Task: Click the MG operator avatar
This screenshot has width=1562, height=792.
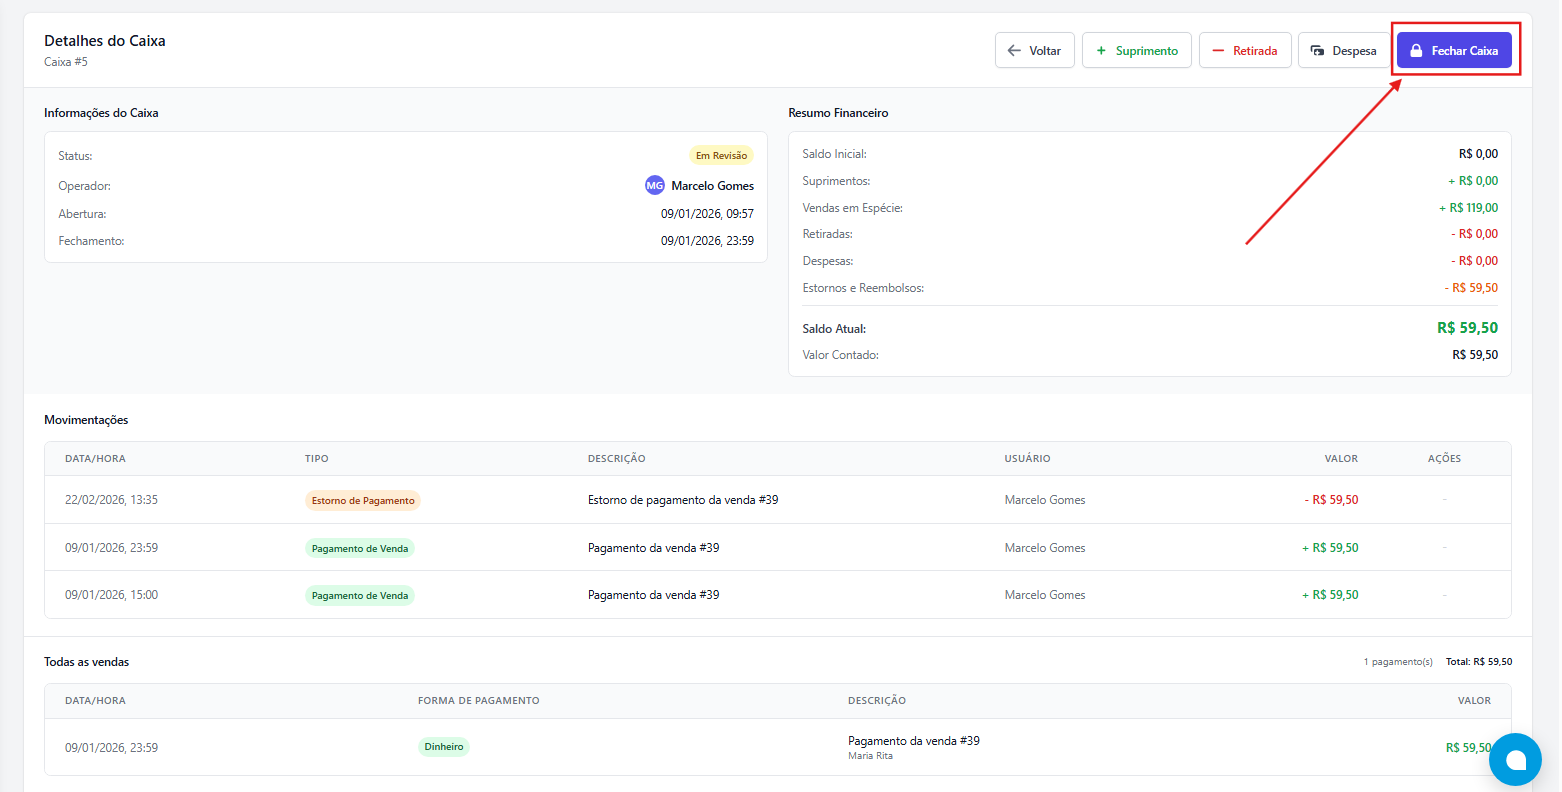Action: (x=654, y=186)
